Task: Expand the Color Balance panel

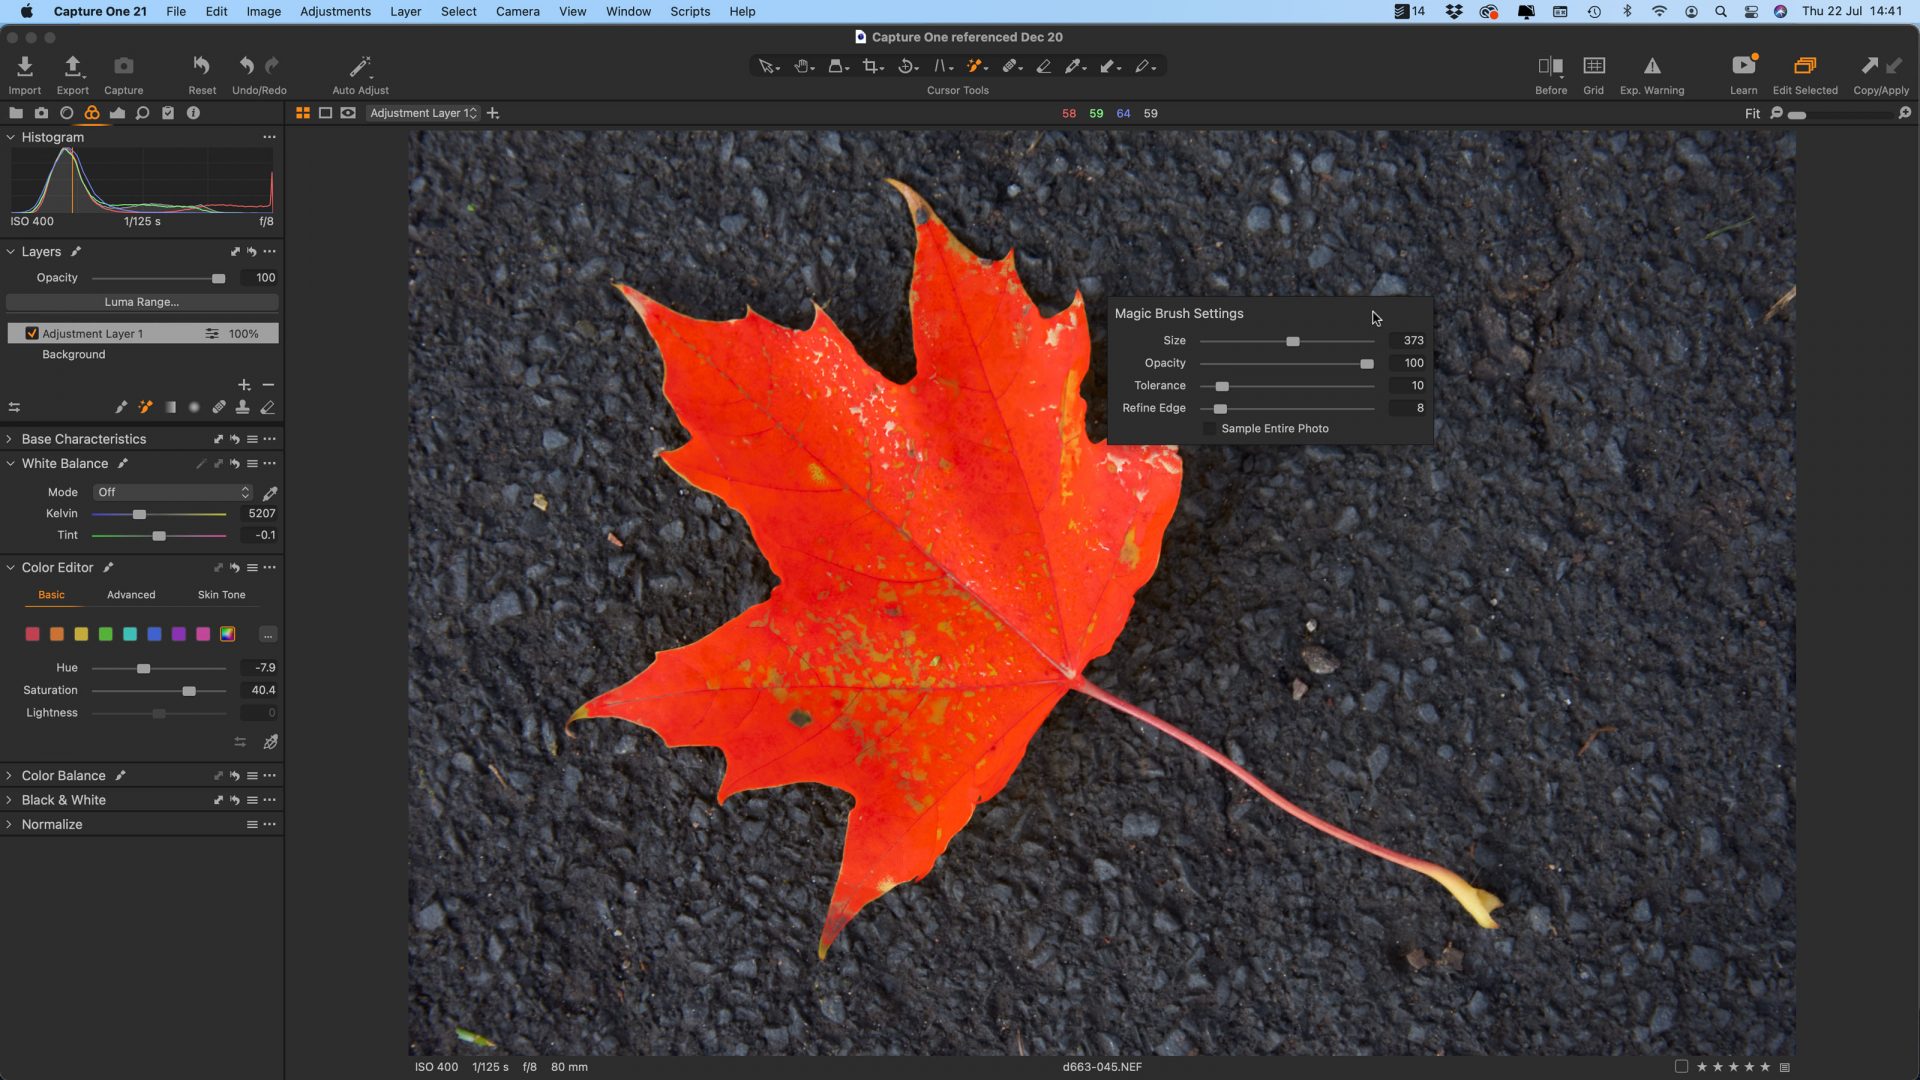Action: click(x=10, y=776)
